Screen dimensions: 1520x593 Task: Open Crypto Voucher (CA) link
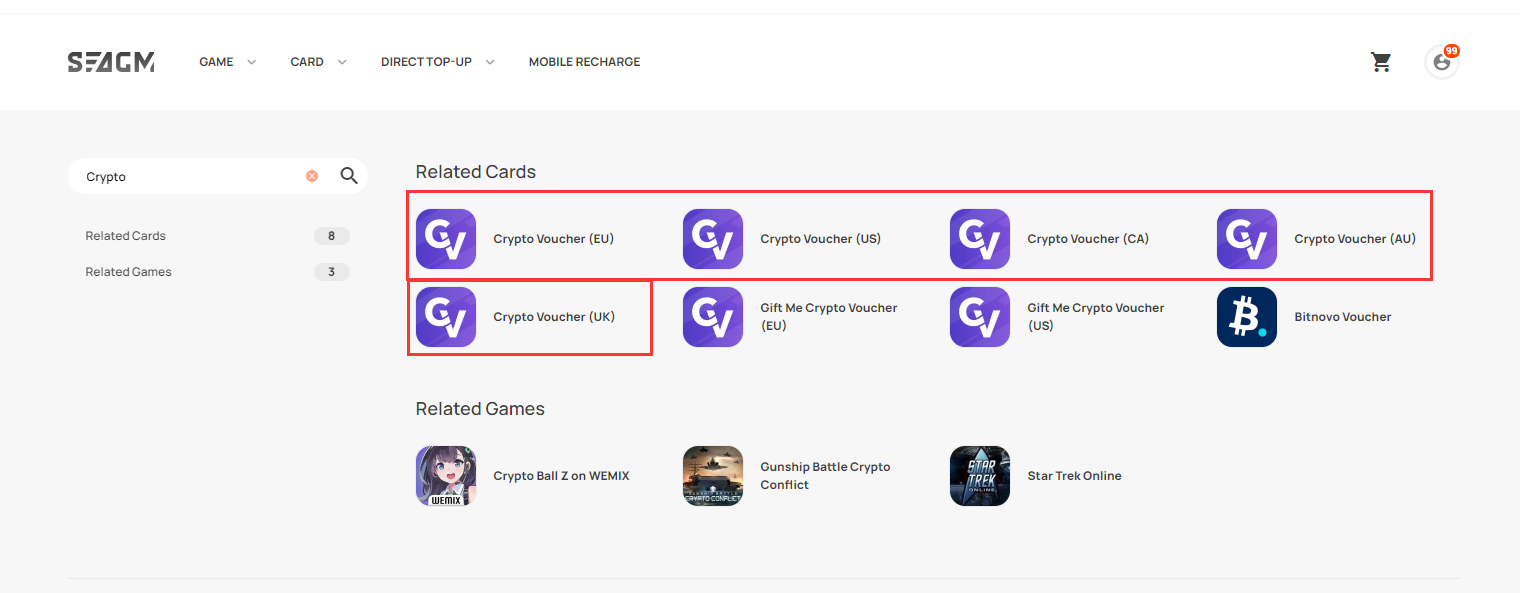coord(1088,239)
